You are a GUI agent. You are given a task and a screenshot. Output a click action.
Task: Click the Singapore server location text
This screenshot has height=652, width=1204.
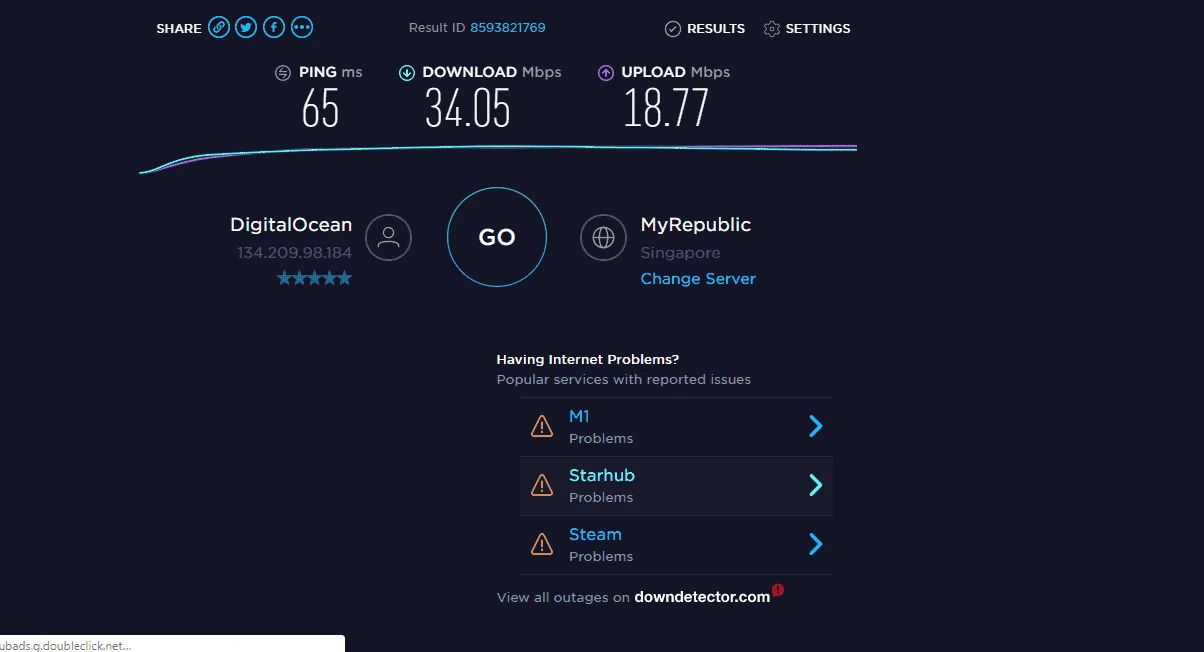(681, 253)
